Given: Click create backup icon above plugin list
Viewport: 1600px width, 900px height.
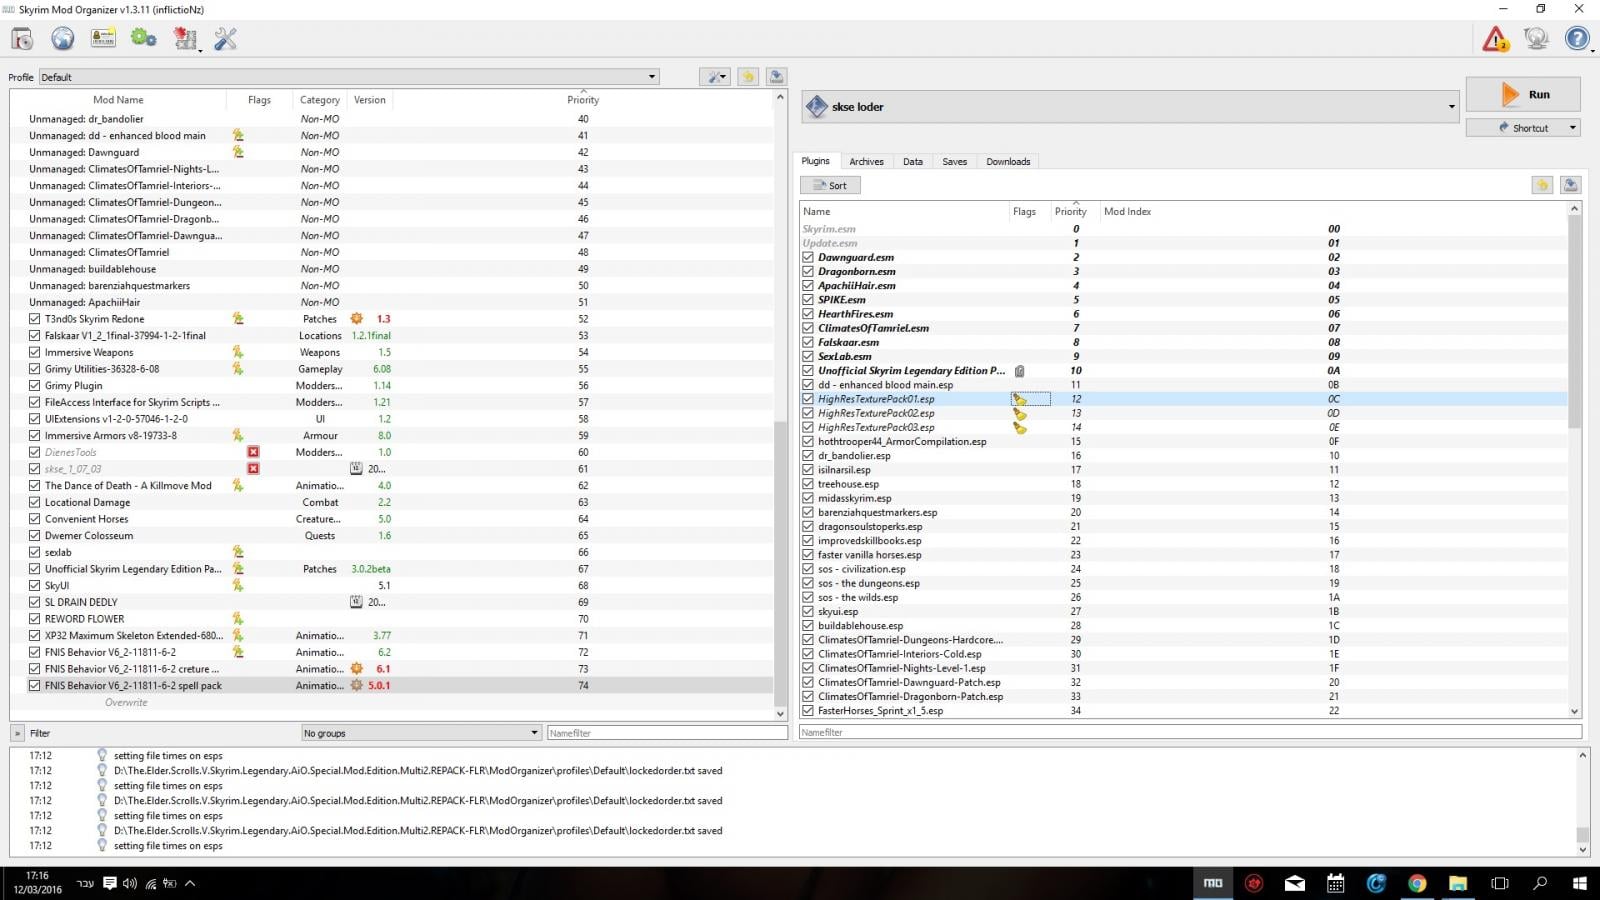Looking at the screenshot, I should pos(1570,185).
